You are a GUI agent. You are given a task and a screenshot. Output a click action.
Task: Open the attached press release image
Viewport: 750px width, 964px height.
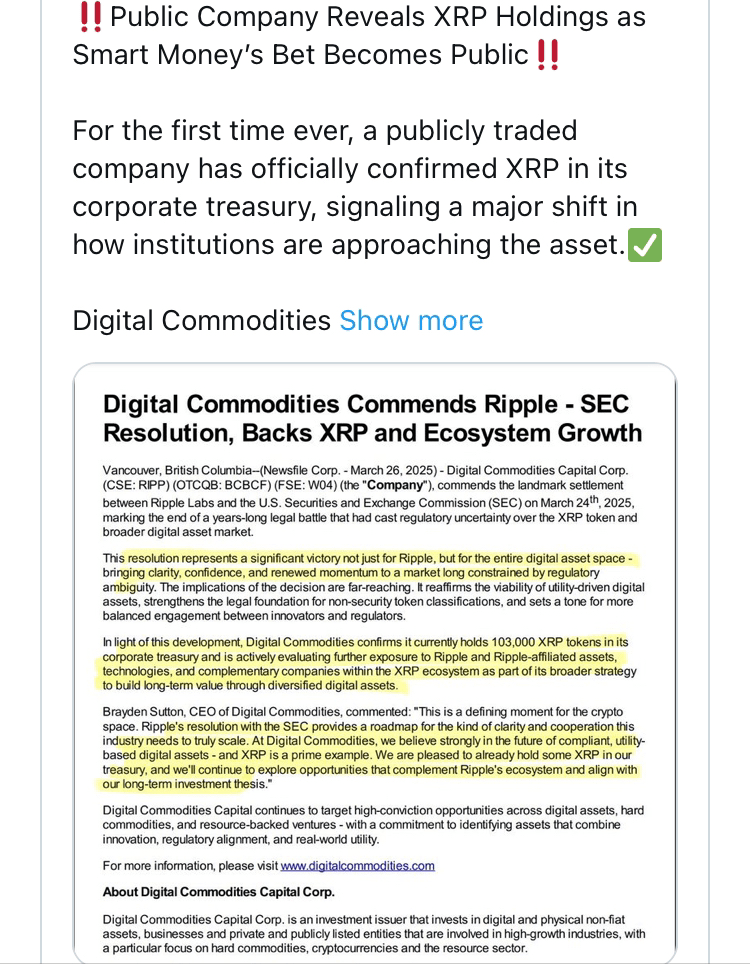[375, 663]
